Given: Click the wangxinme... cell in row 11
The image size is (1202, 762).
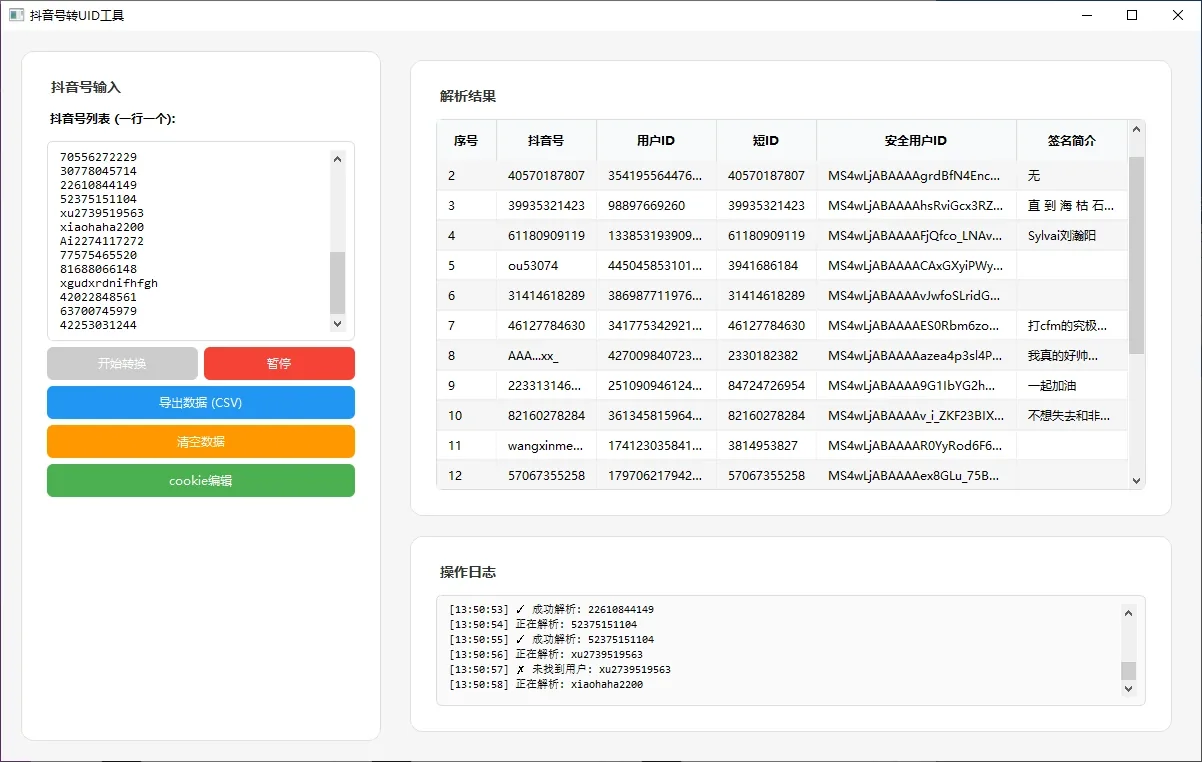Looking at the screenshot, I should coord(546,445).
